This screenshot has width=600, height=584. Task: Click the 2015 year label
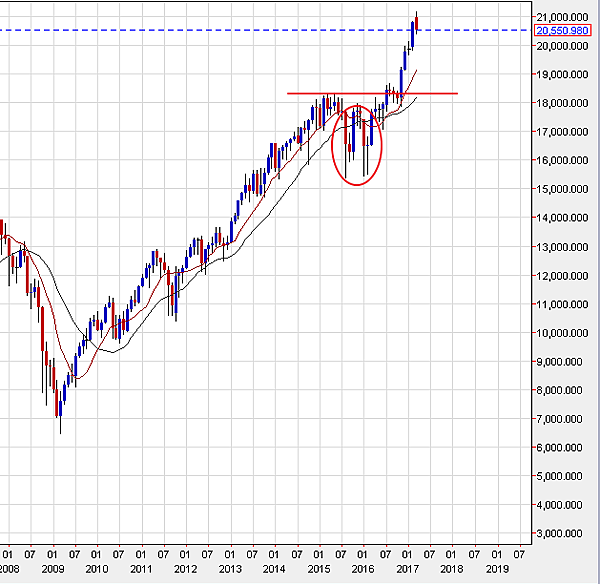319,569
